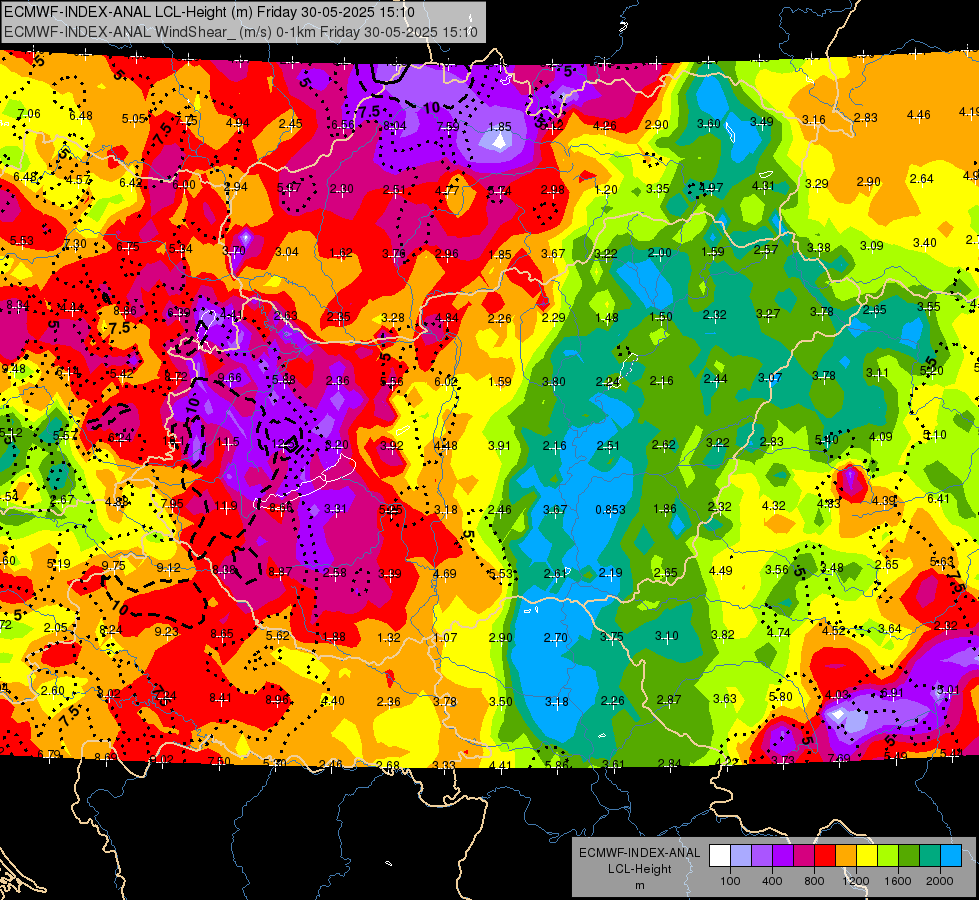979x900 pixels.
Task: Click the unit 'm' in the legend
Action: 639,885
